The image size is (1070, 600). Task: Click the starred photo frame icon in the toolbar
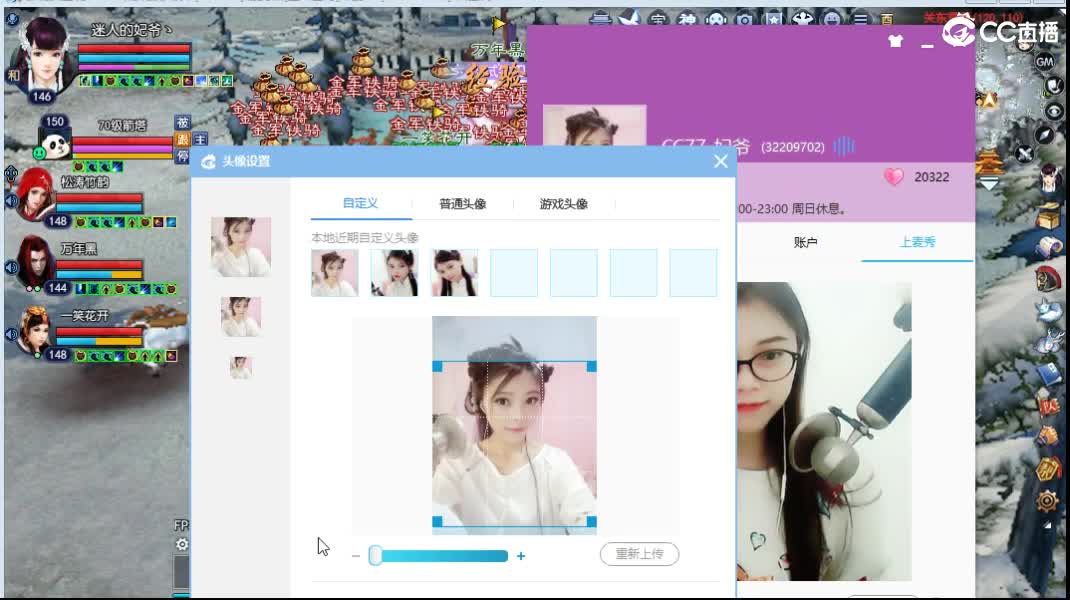pos(774,18)
